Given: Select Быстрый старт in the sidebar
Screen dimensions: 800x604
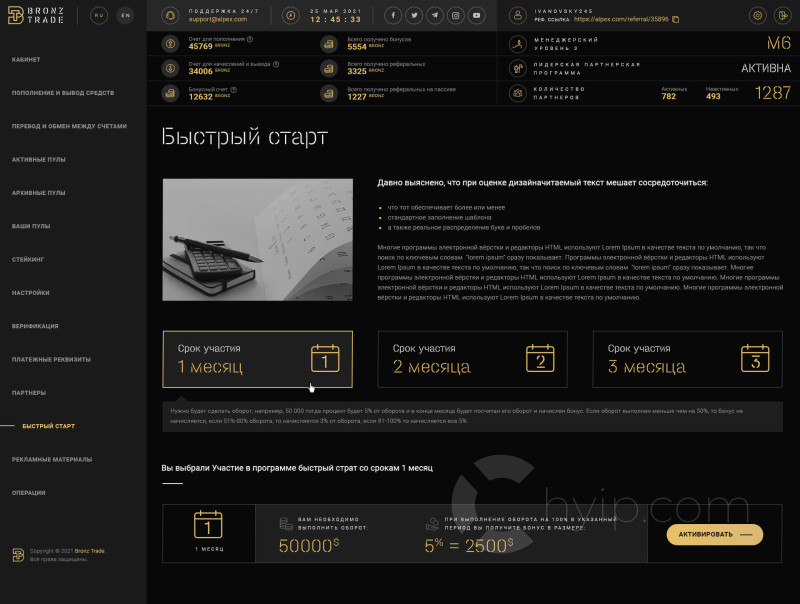Looking at the screenshot, I should click(48, 426).
